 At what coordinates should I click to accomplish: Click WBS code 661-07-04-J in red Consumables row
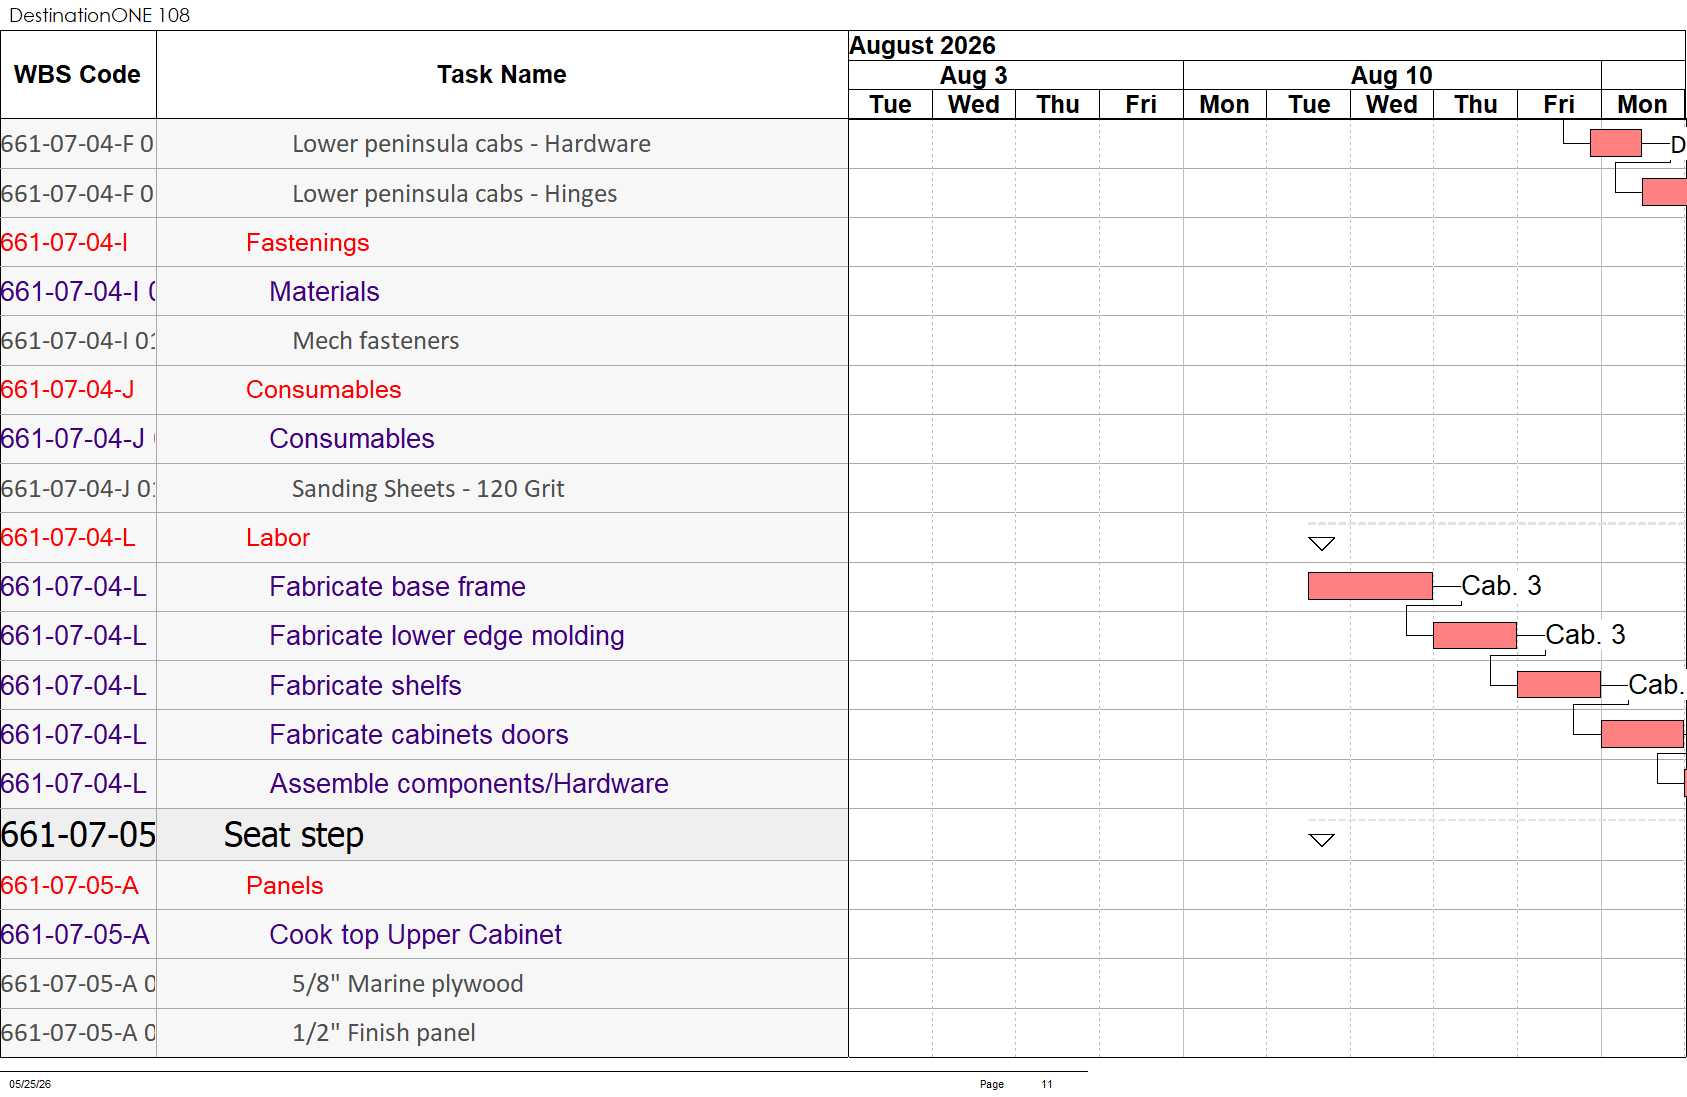pyautogui.click(x=78, y=390)
